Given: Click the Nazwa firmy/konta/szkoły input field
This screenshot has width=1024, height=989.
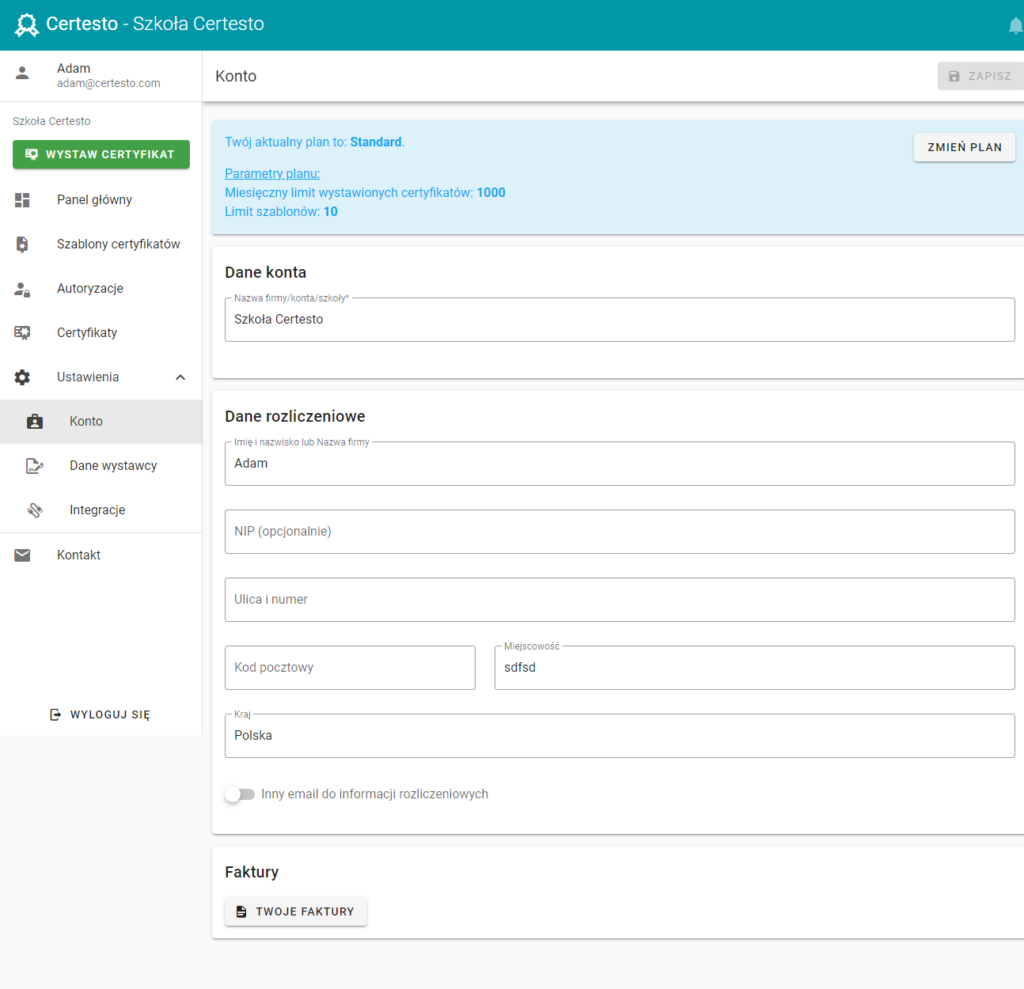Looking at the screenshot, I should (x=619, y=319).
